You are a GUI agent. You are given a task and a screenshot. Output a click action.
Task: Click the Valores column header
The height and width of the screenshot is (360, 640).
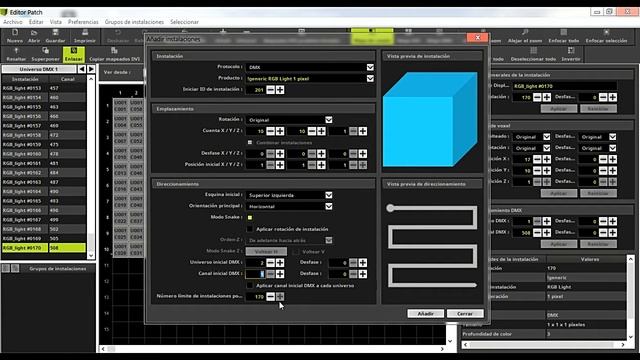(589, 259)
